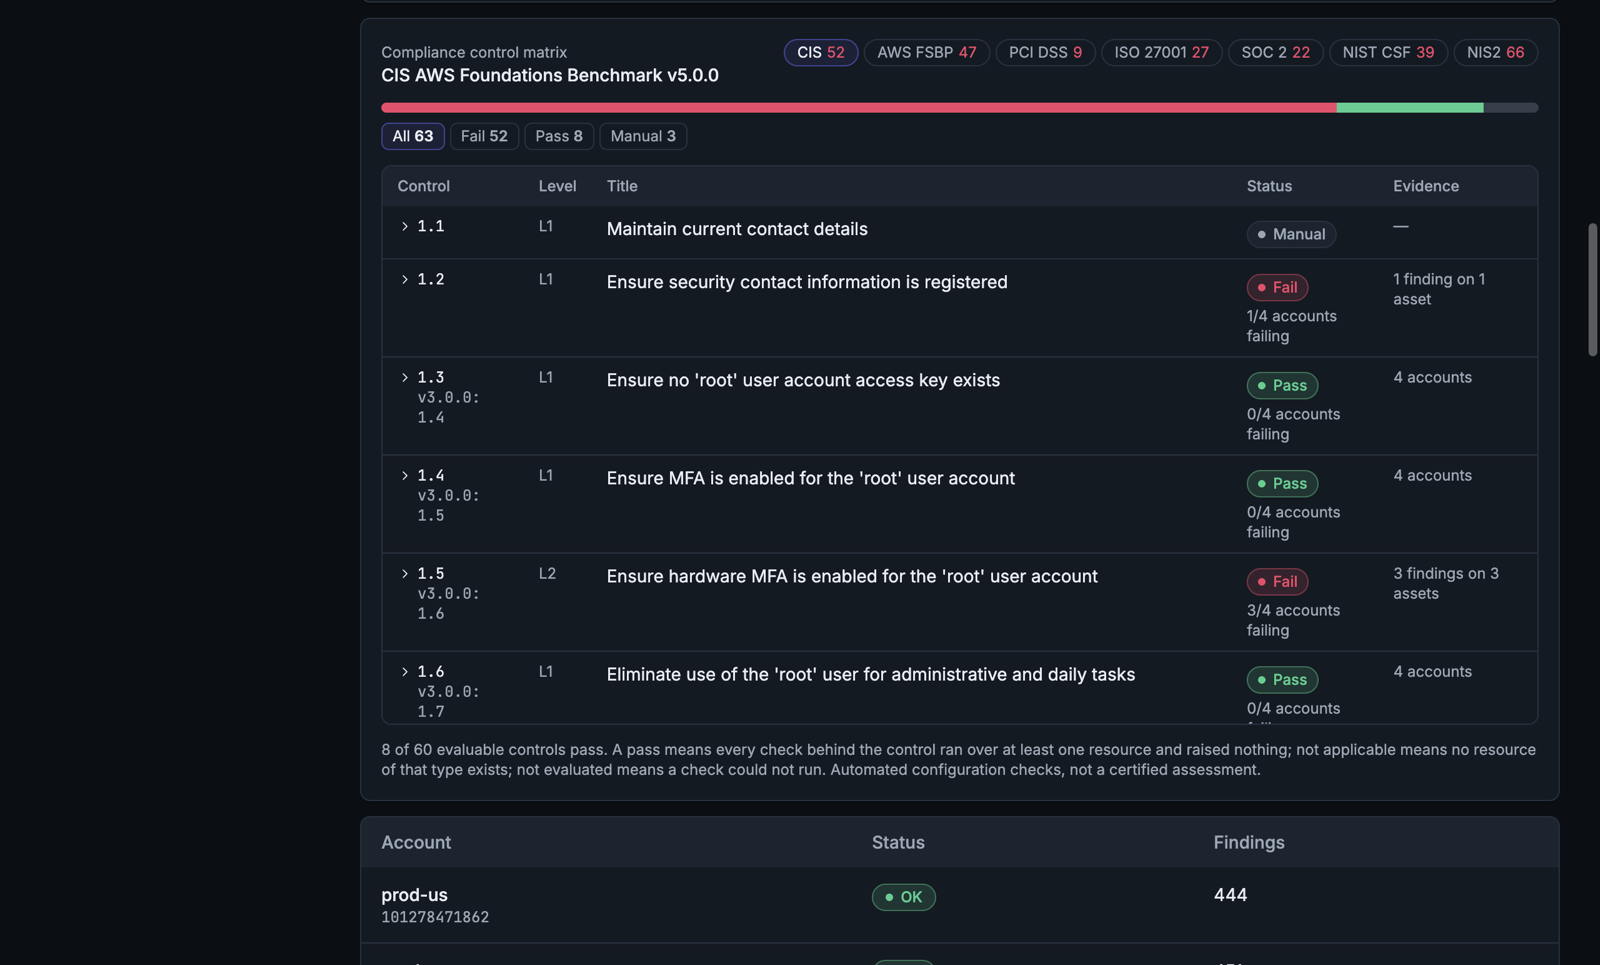Expand control 1.6 row chevron
The width and height of the screenshot is (1600, 965).
pyautogui.click(x=405, y=672)
